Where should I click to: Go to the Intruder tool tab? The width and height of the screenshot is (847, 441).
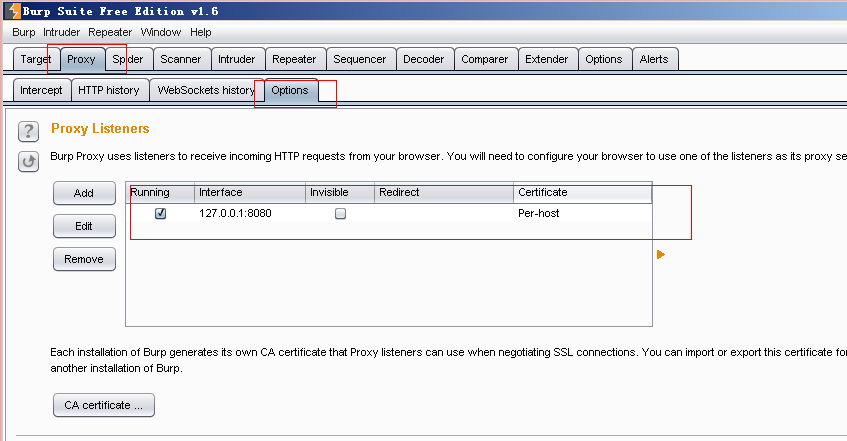point(237,59)
